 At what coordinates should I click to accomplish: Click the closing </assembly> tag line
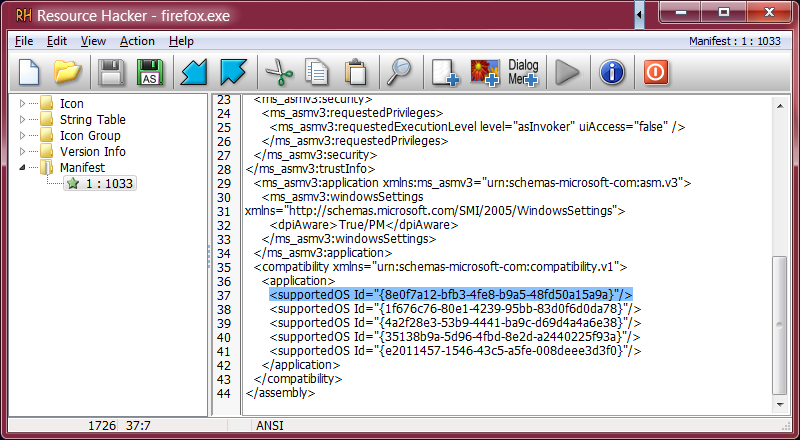pyautogui.click(x=280, y=393)
